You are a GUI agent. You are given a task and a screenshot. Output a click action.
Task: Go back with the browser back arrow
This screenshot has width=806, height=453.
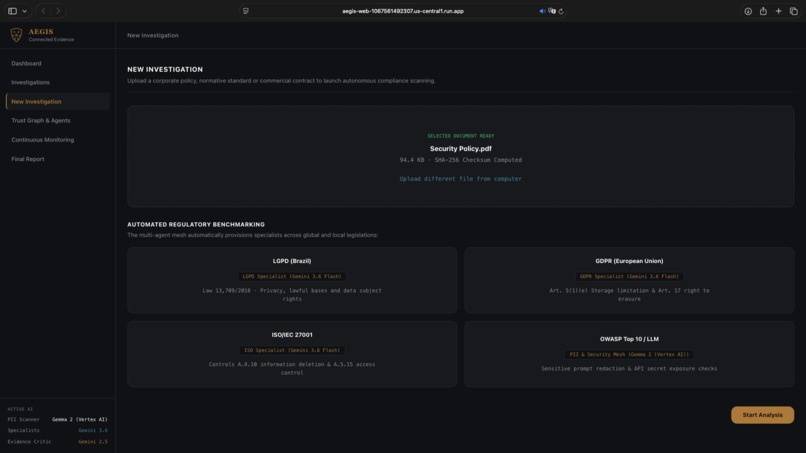(43, 11)
